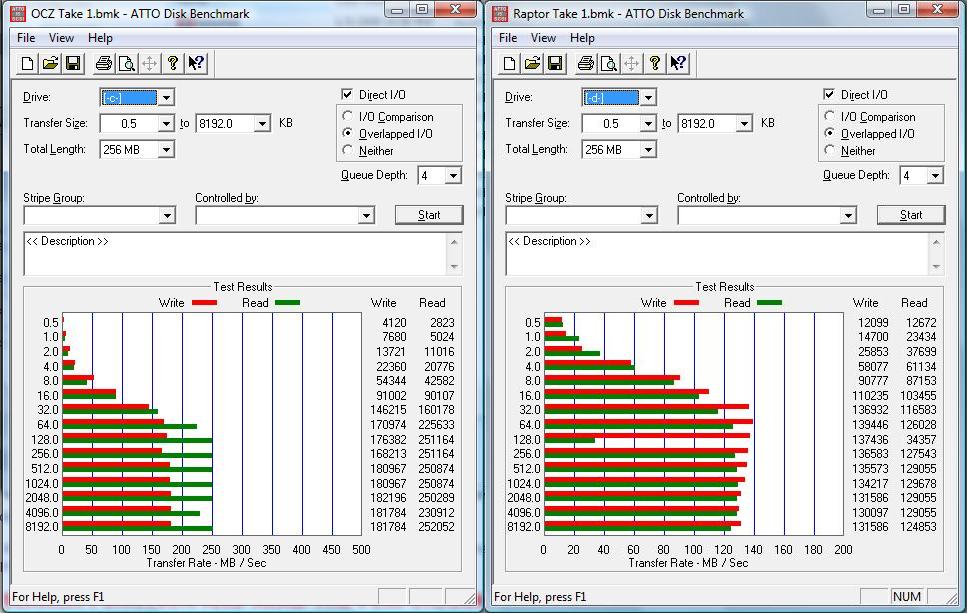Click green Read legend swatch in OCZ window
968x614 pixels.
[x=287, y=303]
